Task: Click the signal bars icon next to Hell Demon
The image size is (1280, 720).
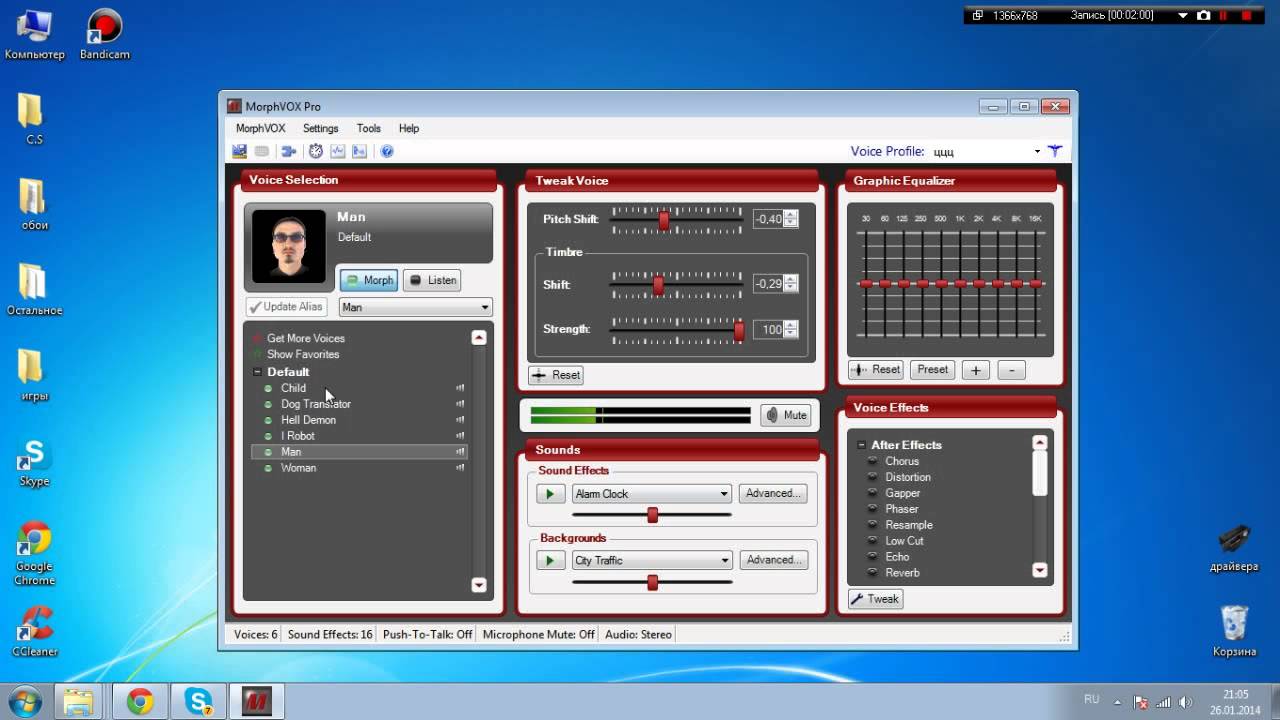Action: [x=460, y=420]
